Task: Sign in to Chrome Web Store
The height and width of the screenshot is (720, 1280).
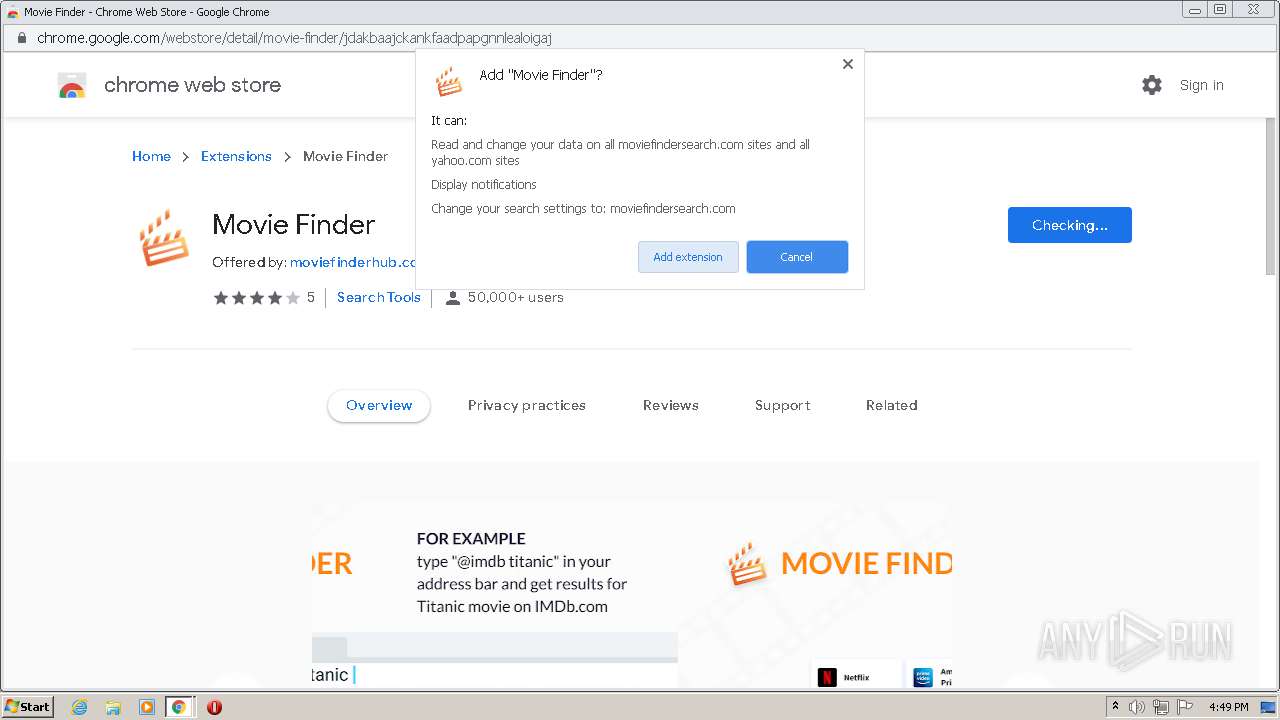Action: [x=1201, y=85]
